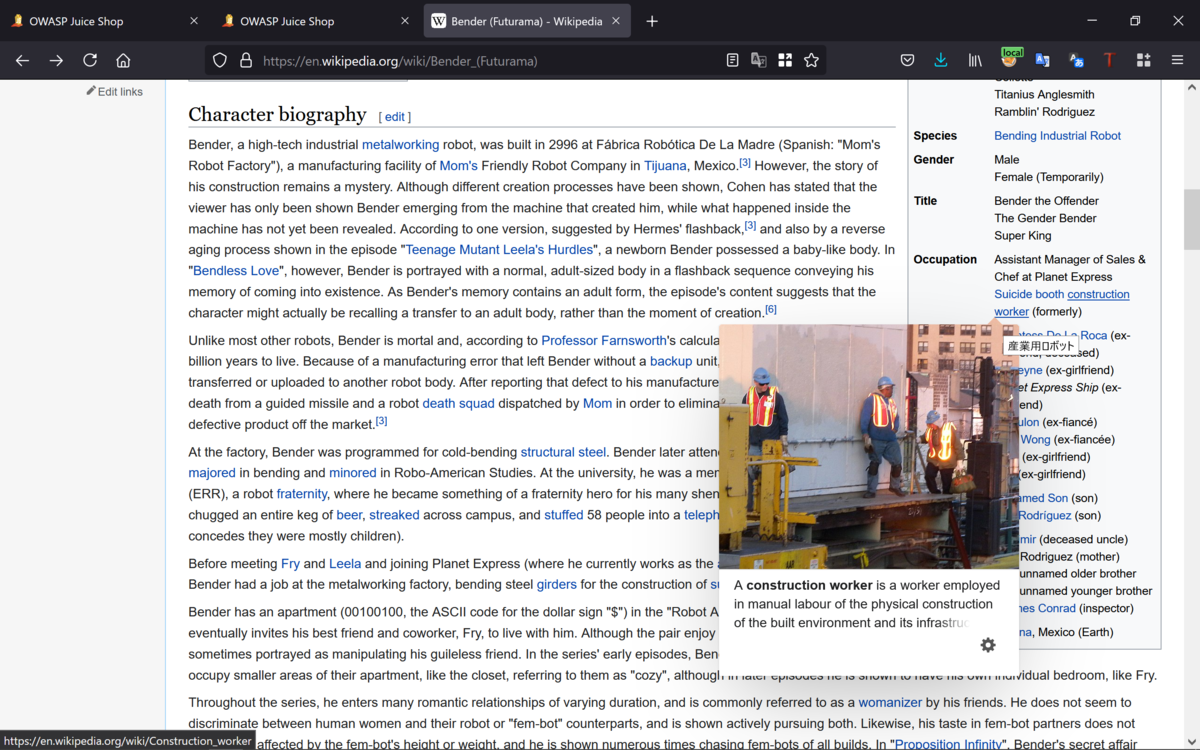
Task: Open the Suicide booth infobox link
Action: click(x=1029, y=294)
